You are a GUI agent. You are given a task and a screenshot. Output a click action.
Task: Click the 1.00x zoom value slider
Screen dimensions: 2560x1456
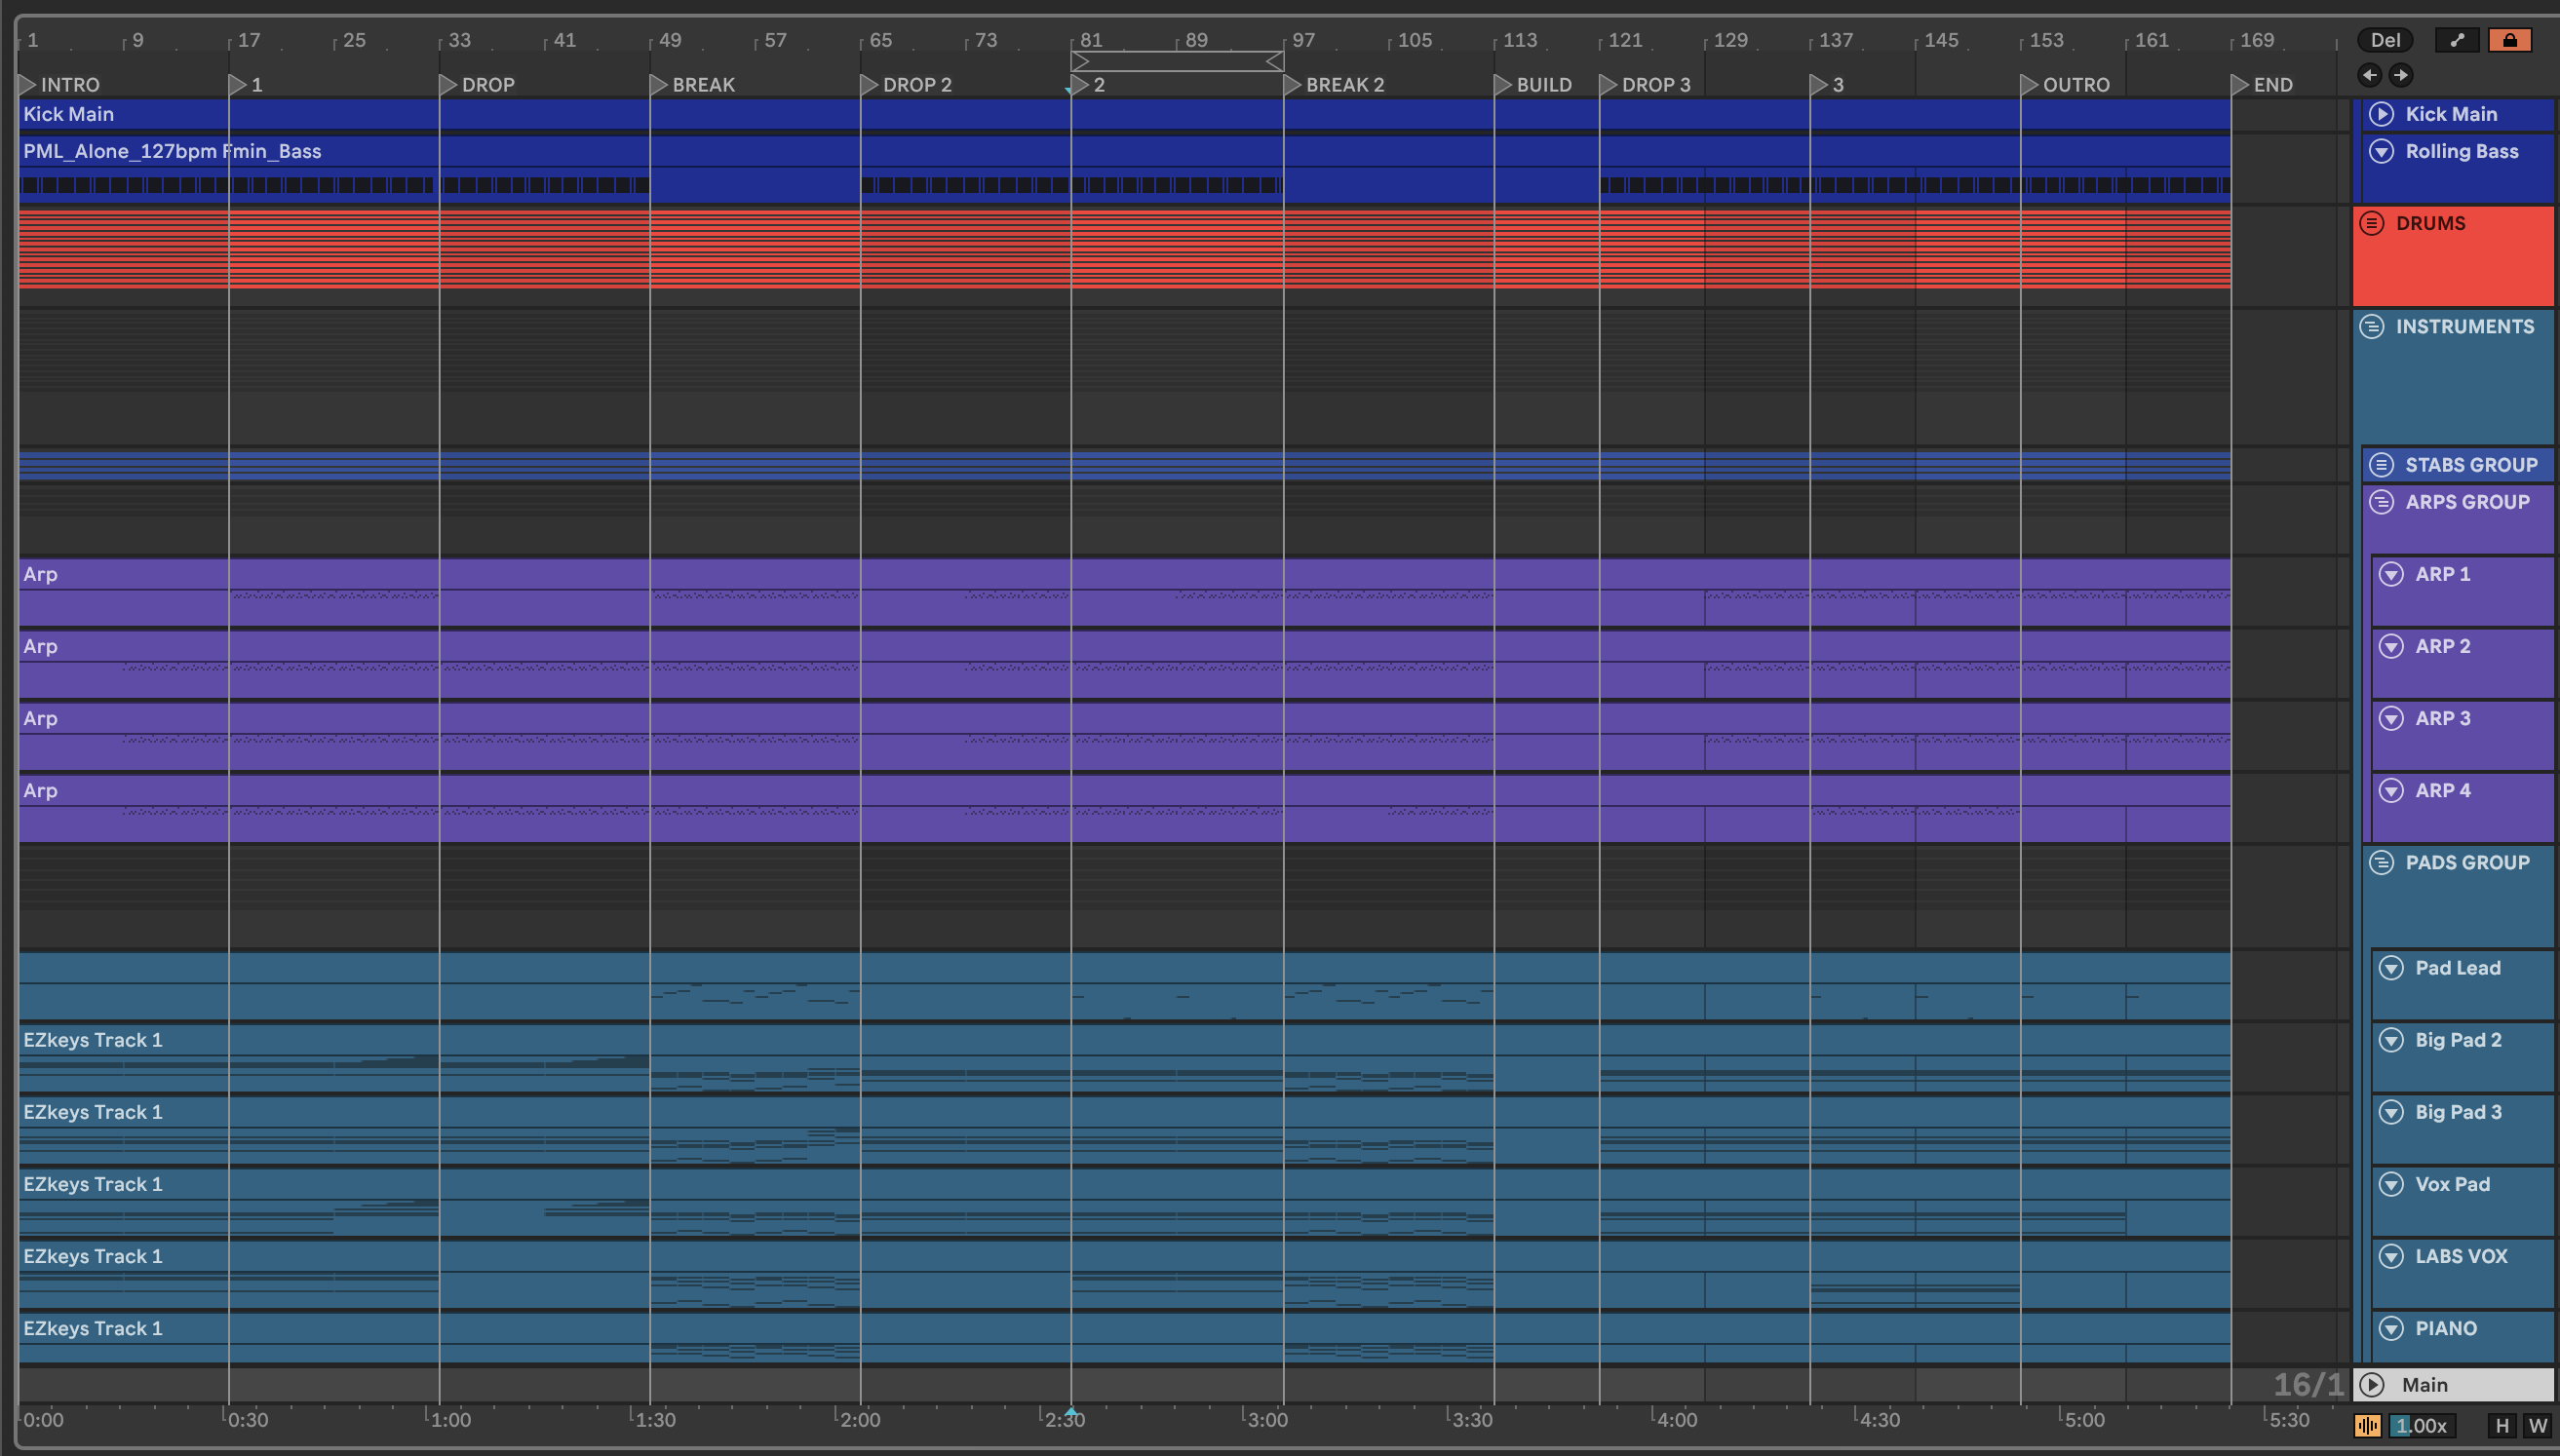point(2422,1425)
